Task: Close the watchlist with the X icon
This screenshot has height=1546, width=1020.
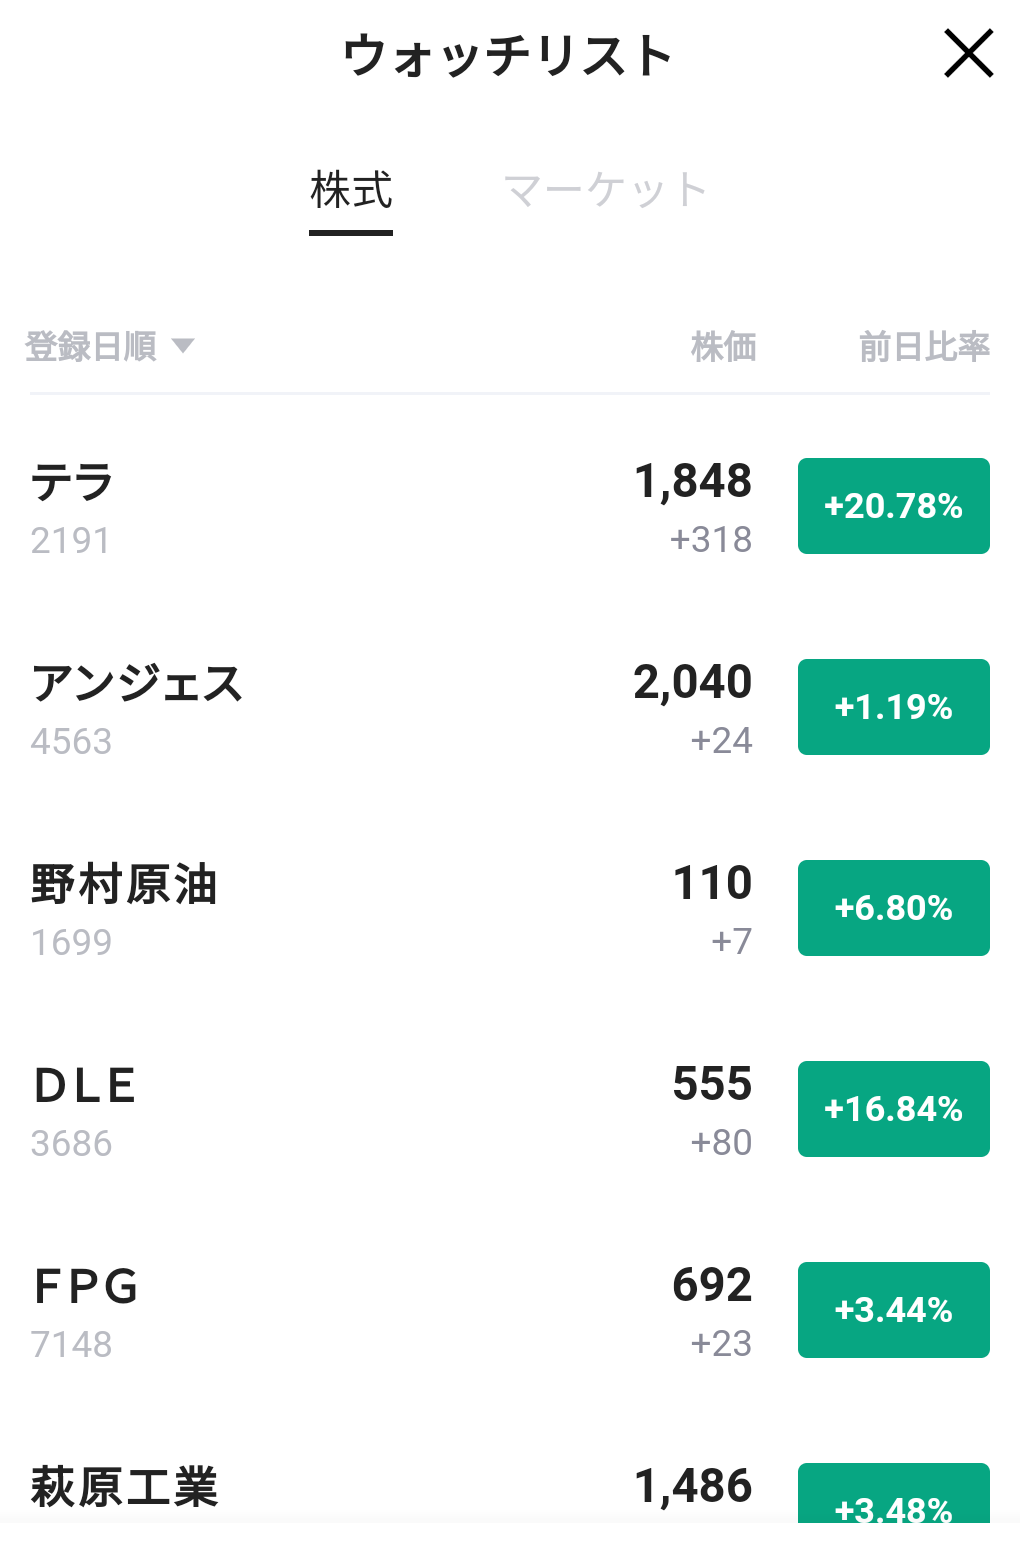Action: click(968, 54)
